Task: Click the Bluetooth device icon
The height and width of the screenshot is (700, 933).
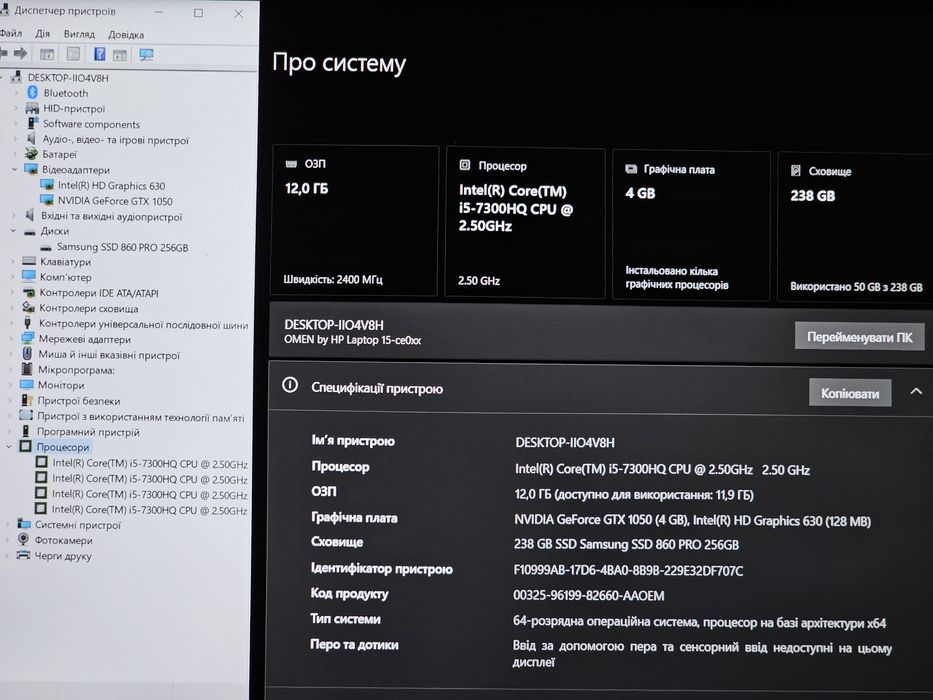Action: [33, 92]
